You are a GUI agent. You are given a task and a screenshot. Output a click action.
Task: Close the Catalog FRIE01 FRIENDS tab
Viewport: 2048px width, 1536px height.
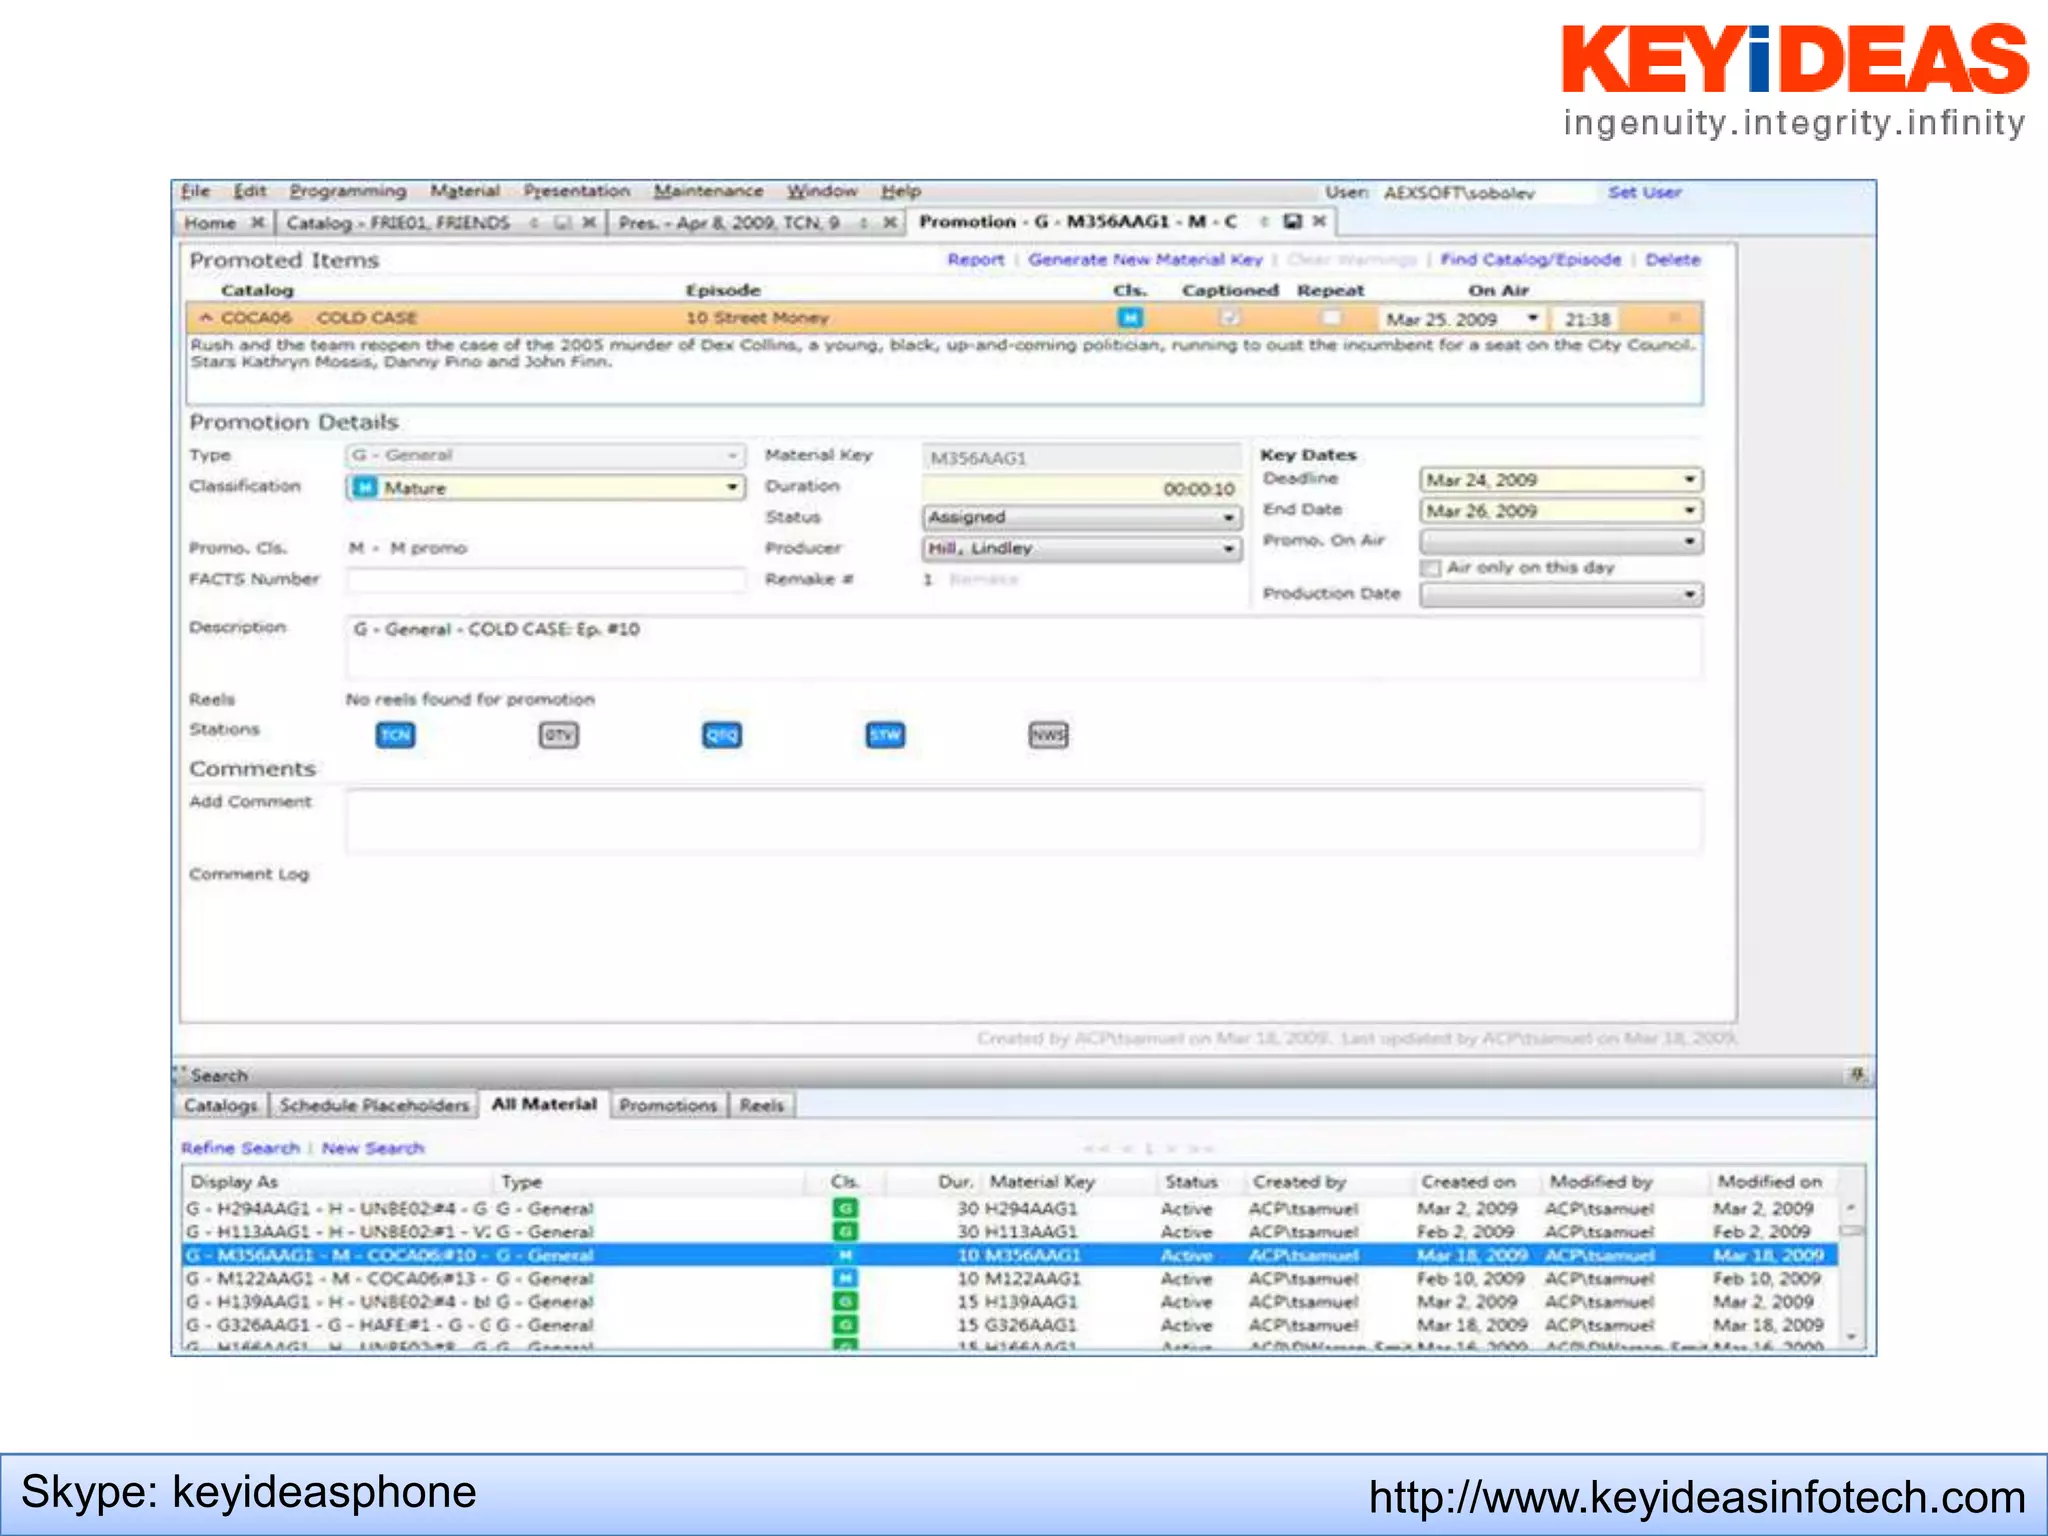(589, 222)
